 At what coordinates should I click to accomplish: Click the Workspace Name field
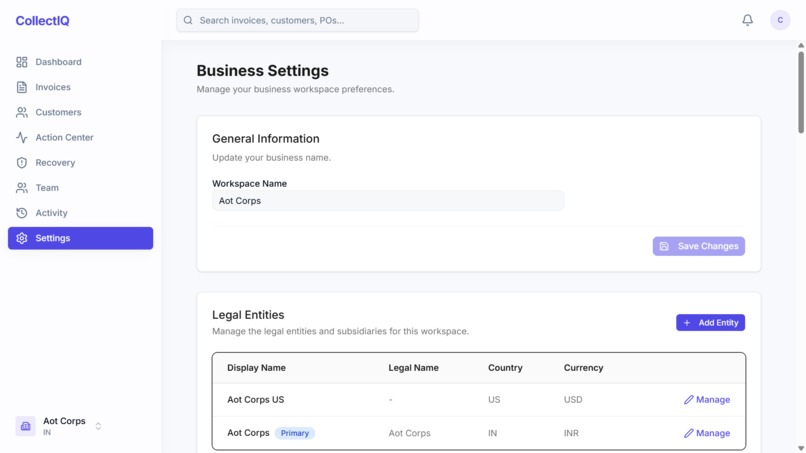click(388, 201)
